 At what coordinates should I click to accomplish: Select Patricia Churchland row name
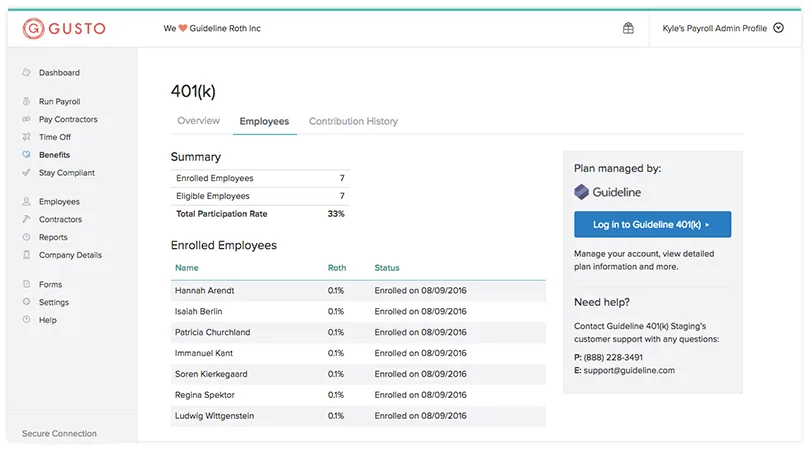pos(212,332)
